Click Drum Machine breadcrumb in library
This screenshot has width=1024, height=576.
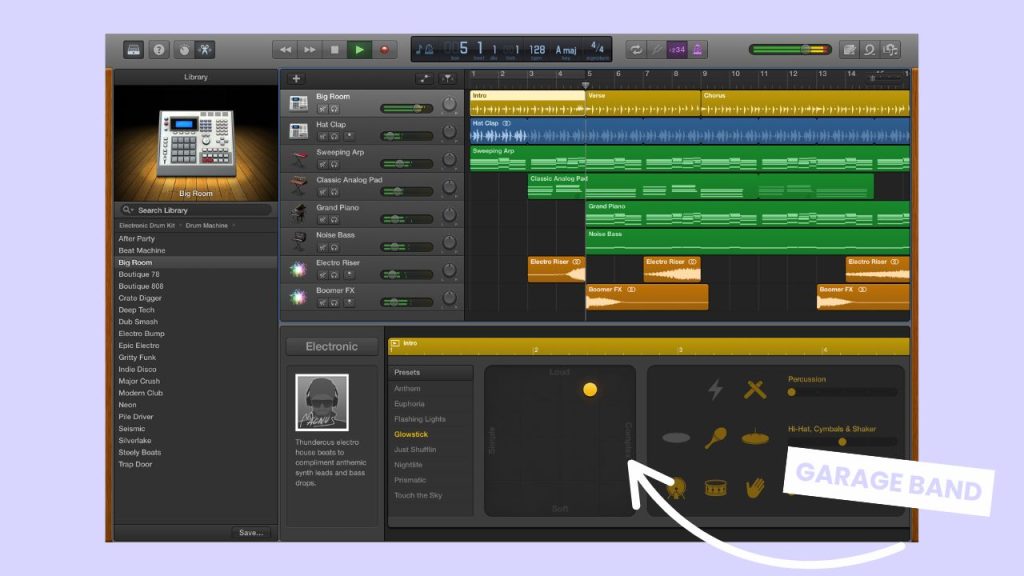point(206,225)
